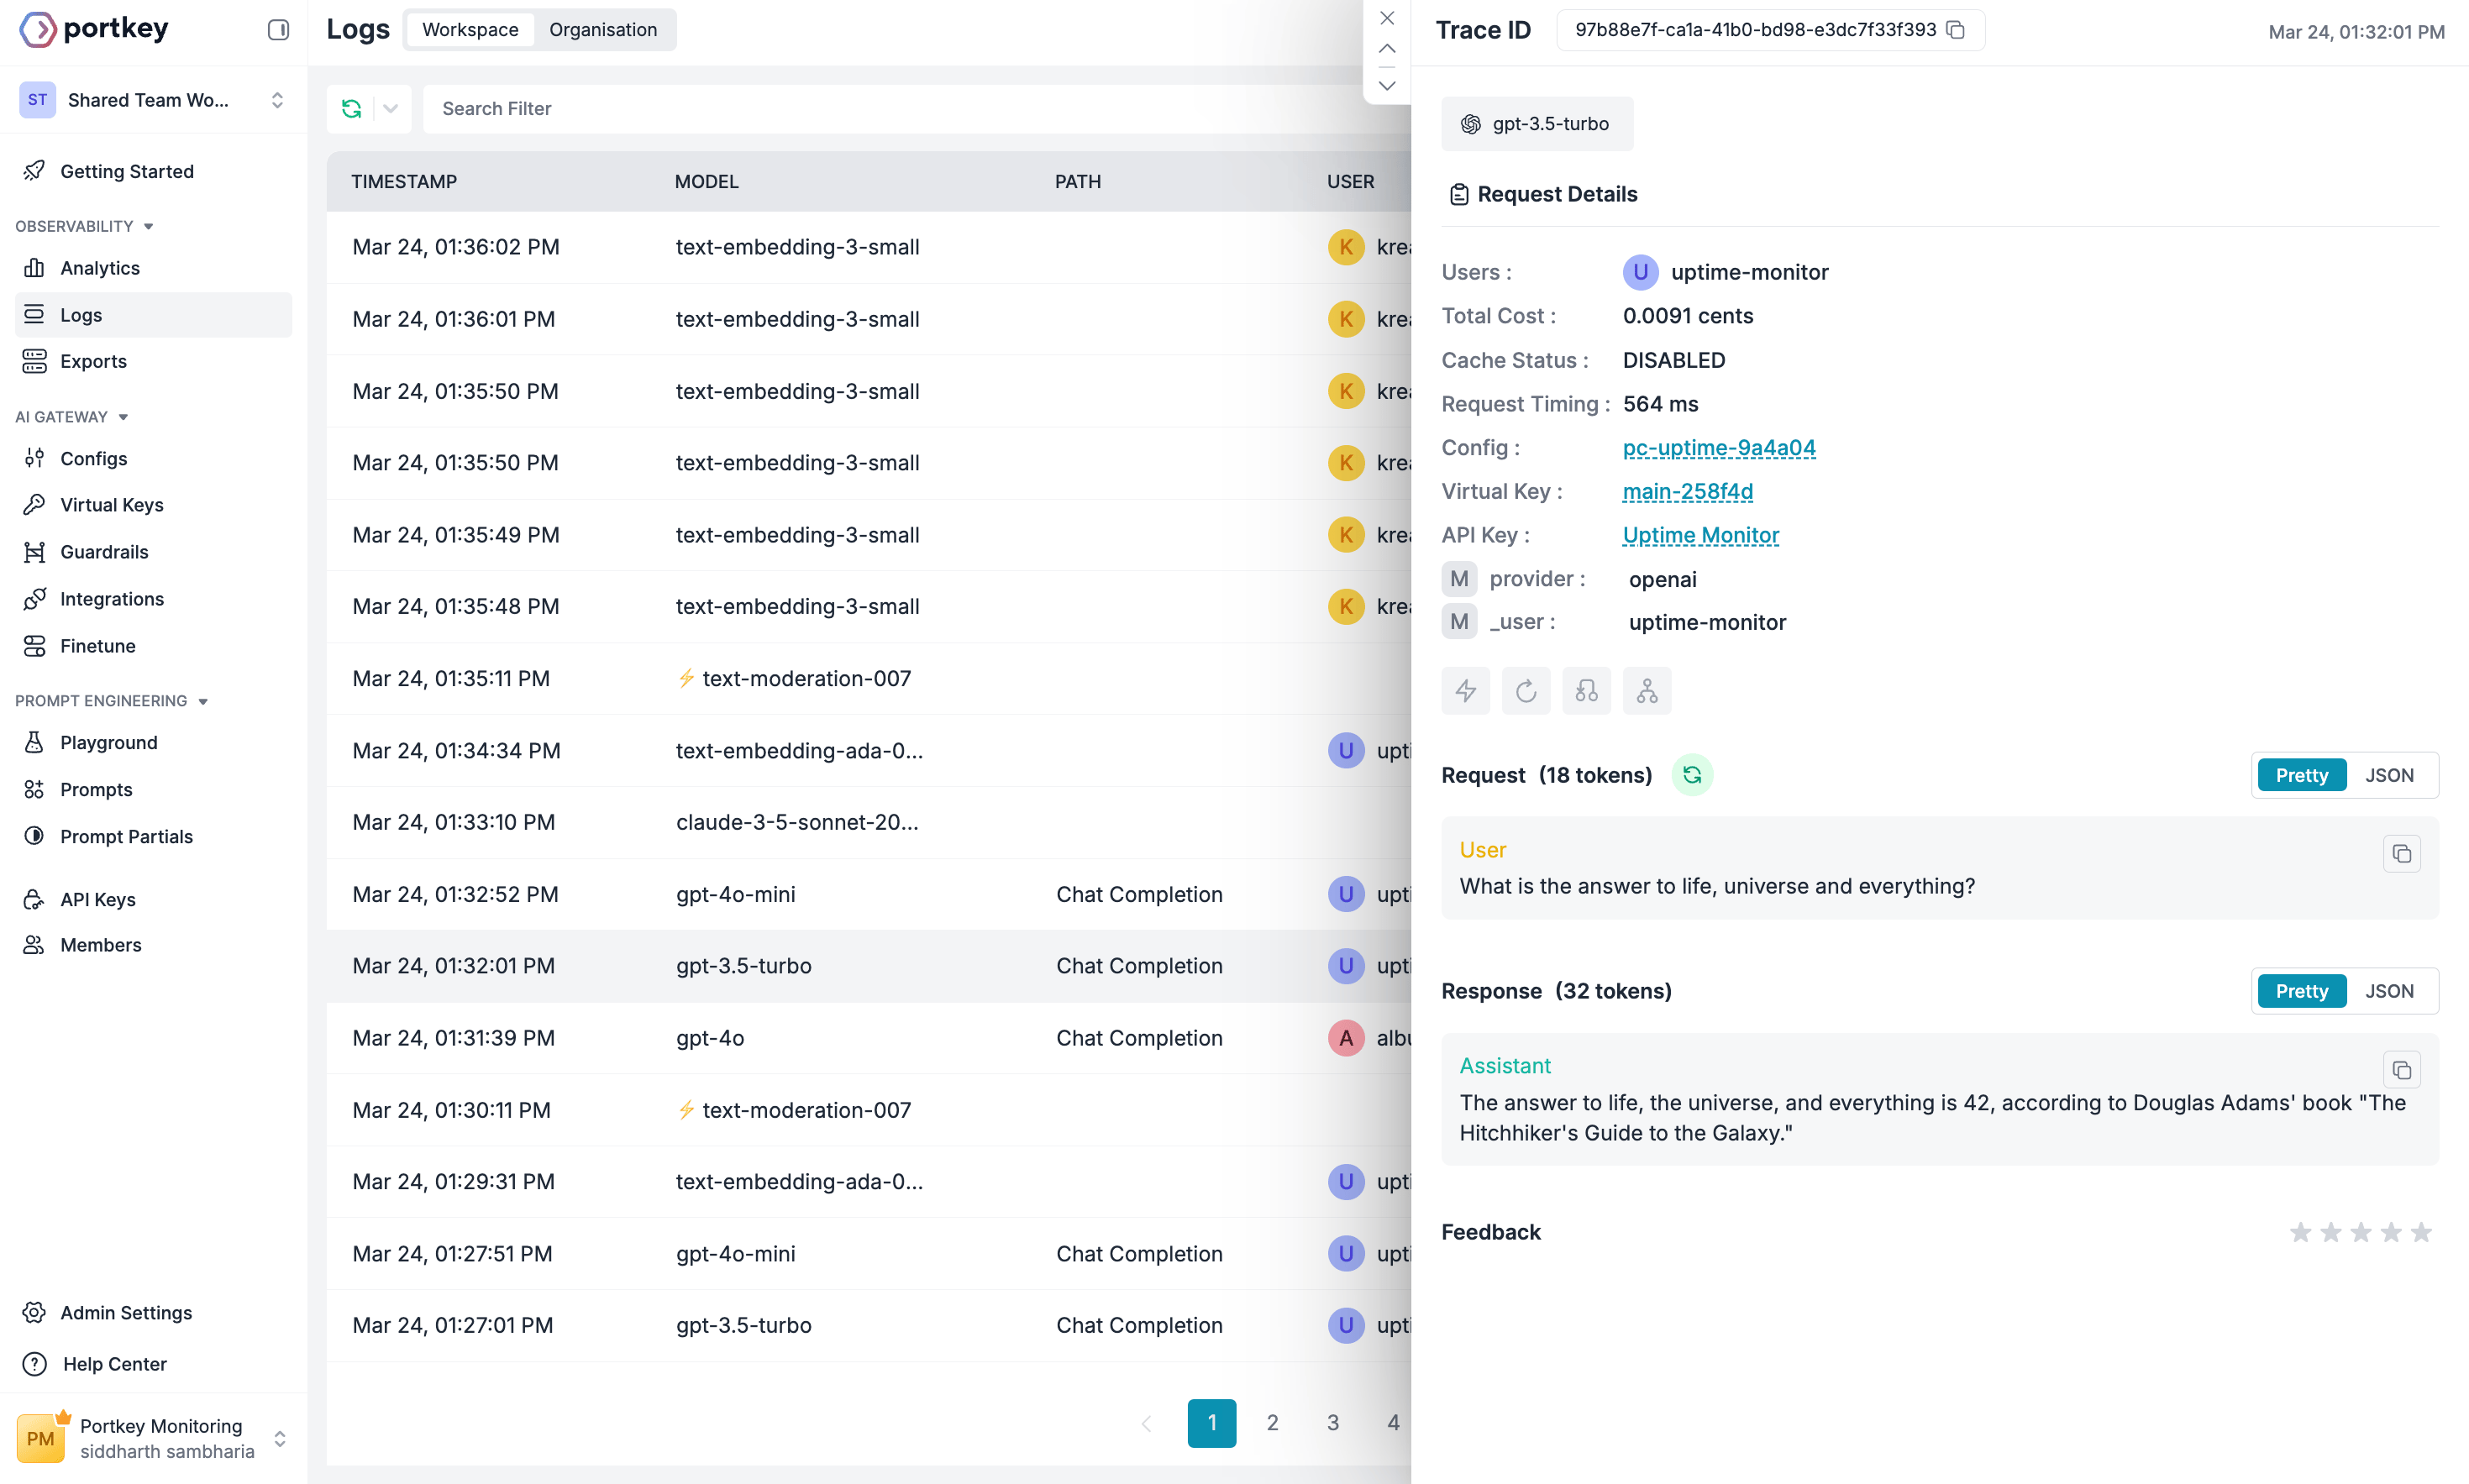Select Pretty view for the Response

click(2301, 991)
